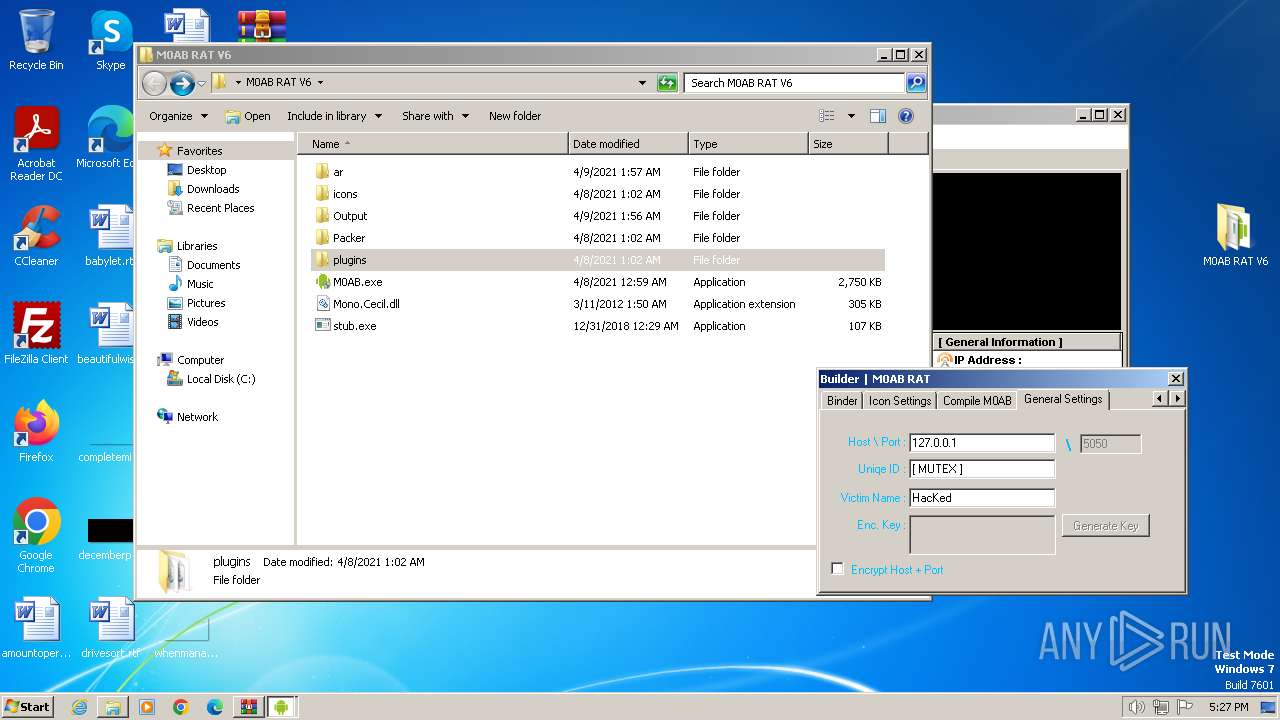Click the Uniqe ID MUTEX field
This screenshot has height=720, width=1280.
point(982,469)
